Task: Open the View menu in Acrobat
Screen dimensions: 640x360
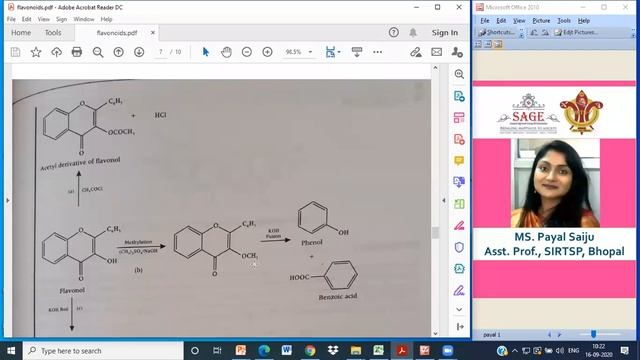Action: pyautogui.click(x=44, y=19)
